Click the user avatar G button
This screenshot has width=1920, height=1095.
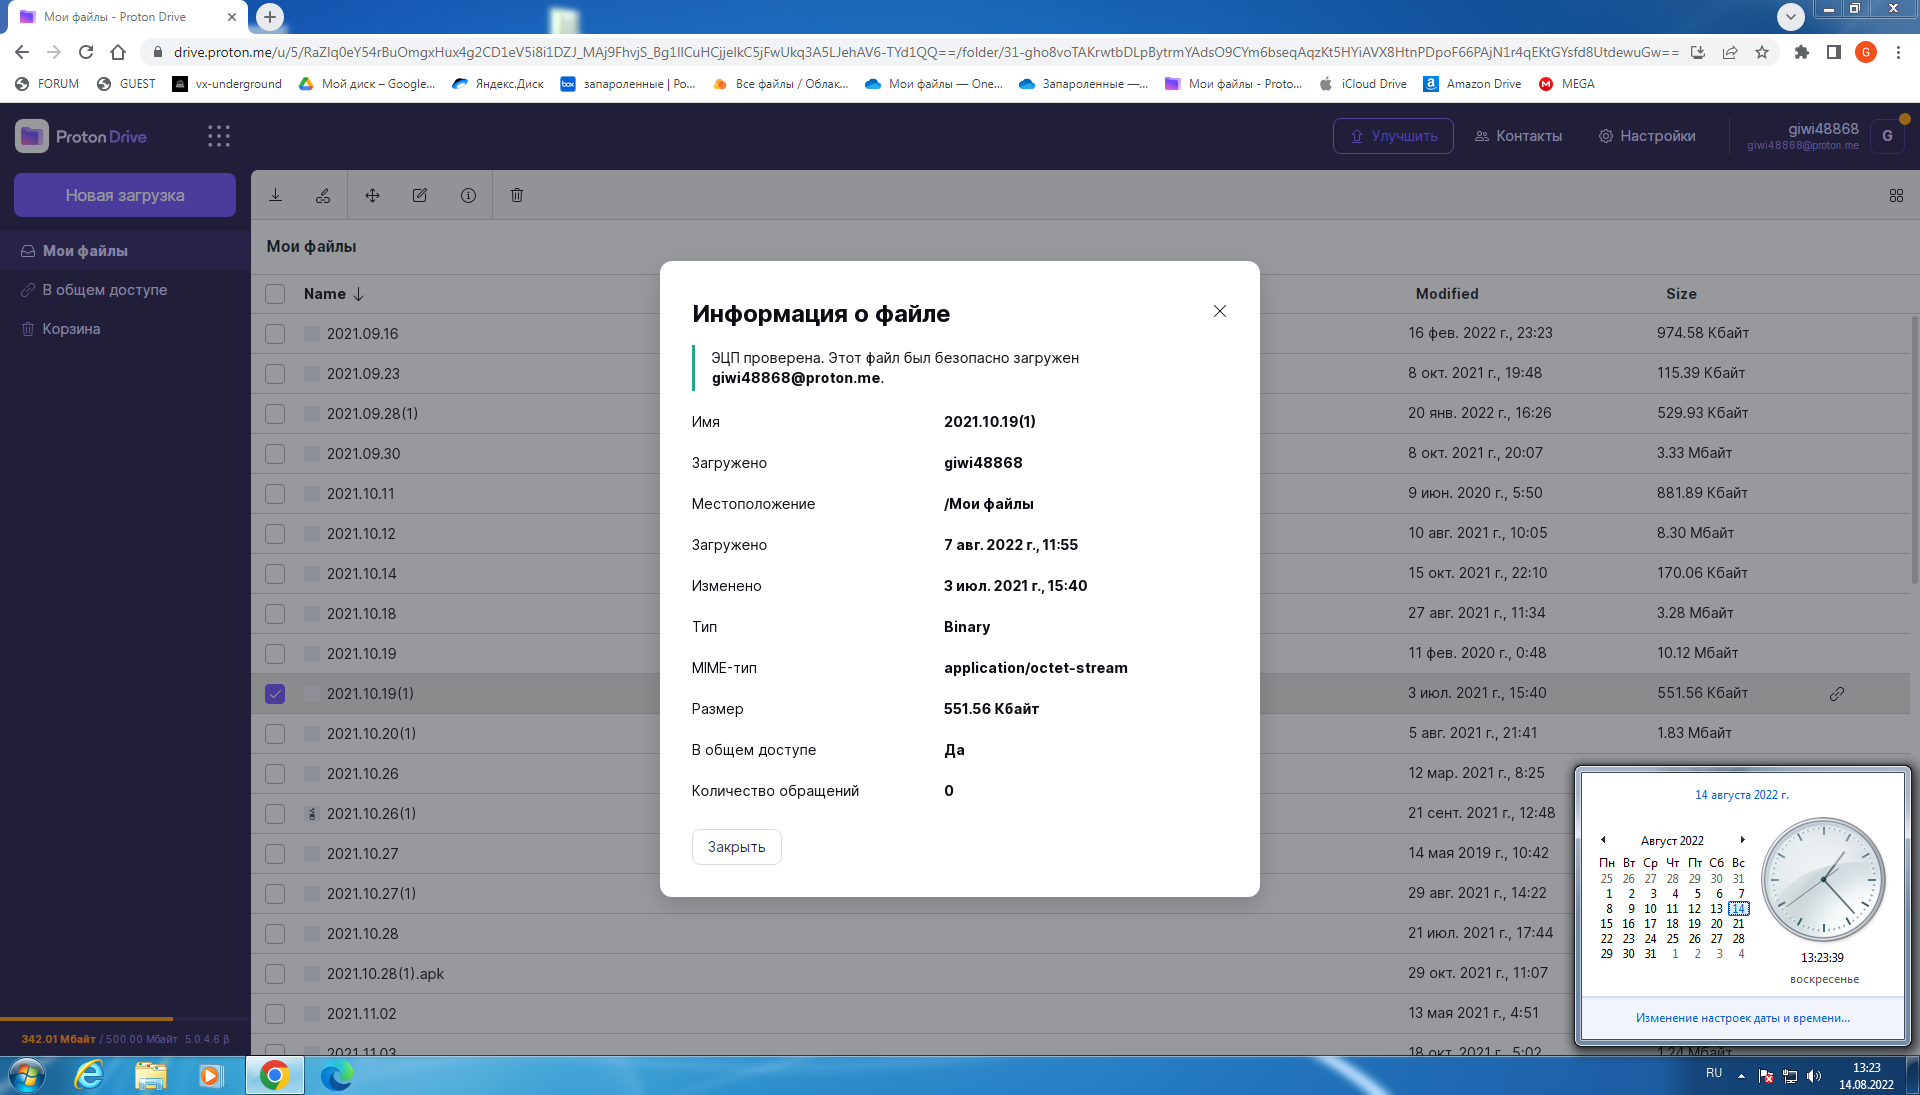[x=1887, y=136]
